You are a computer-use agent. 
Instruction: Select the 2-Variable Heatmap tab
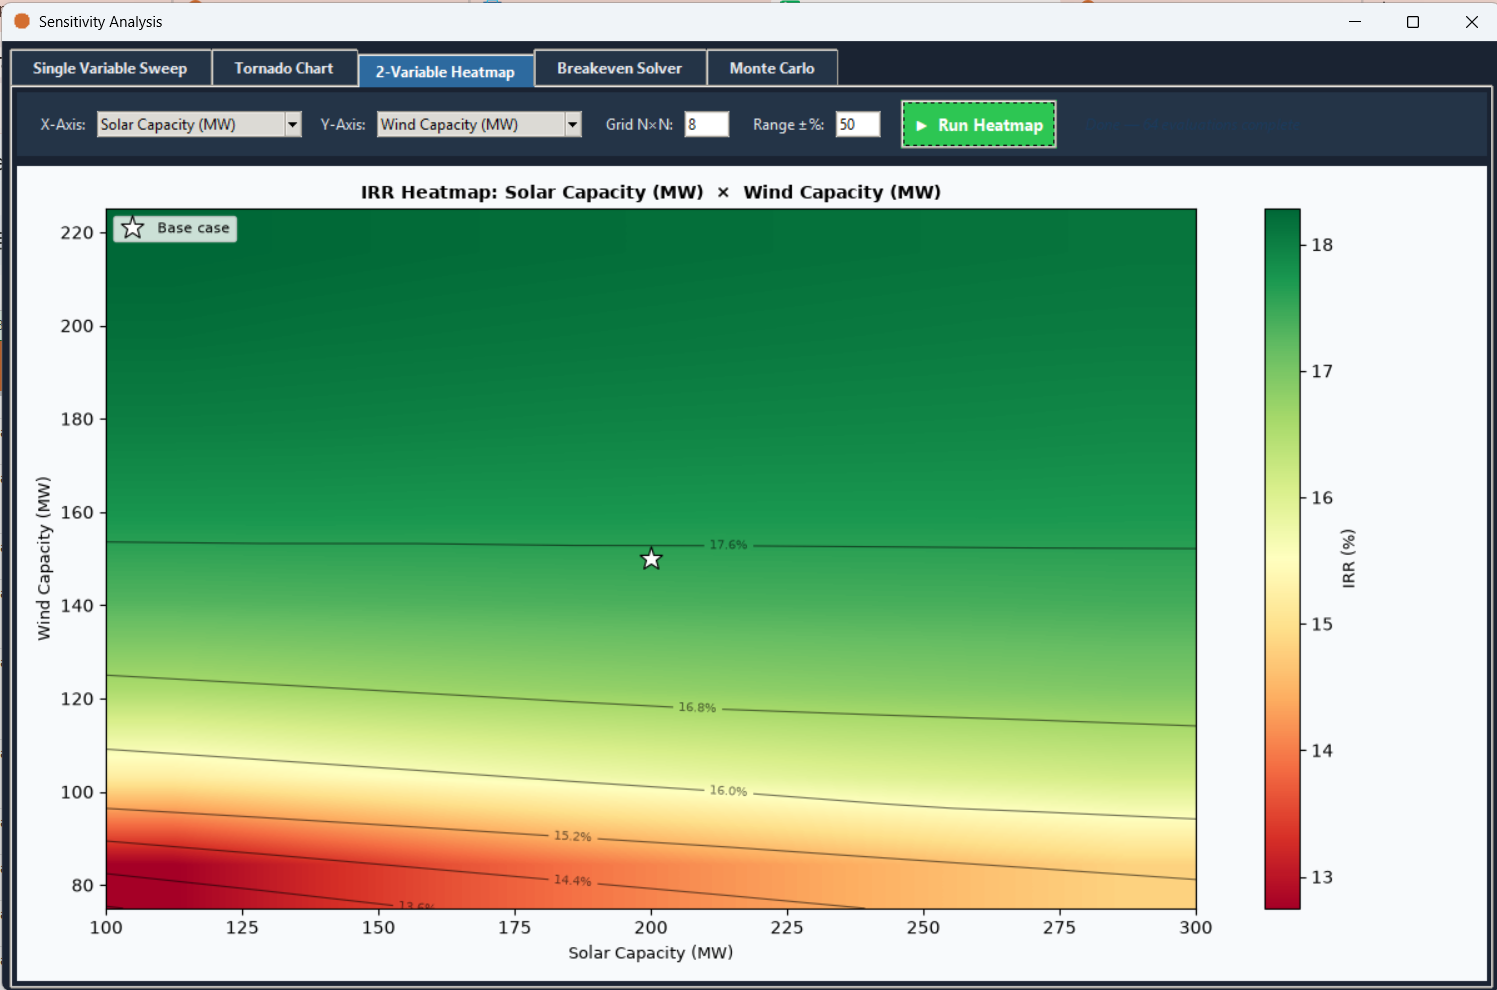click(445, 71)
